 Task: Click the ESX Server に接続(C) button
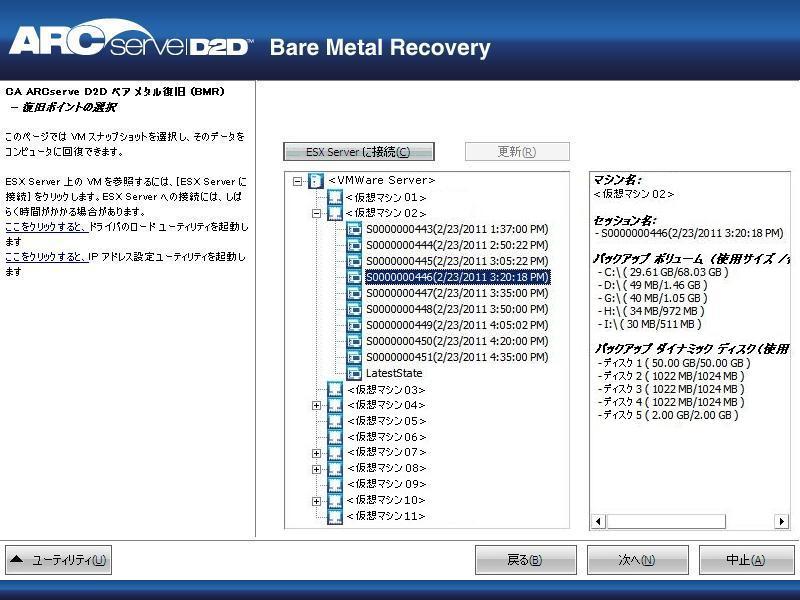[x=359, y=152]
